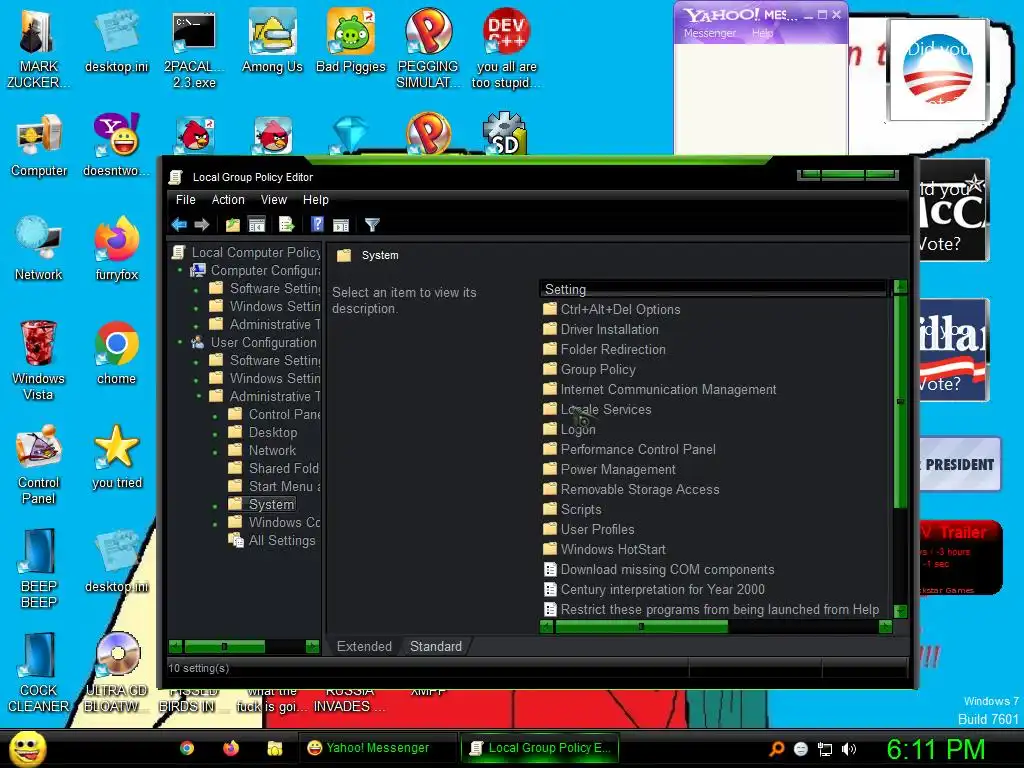This screenshot has height=768, width=1024.
Task: Collapse the Computer Configuration tree node
Action: pyautogui.click(x=181, y=270)
